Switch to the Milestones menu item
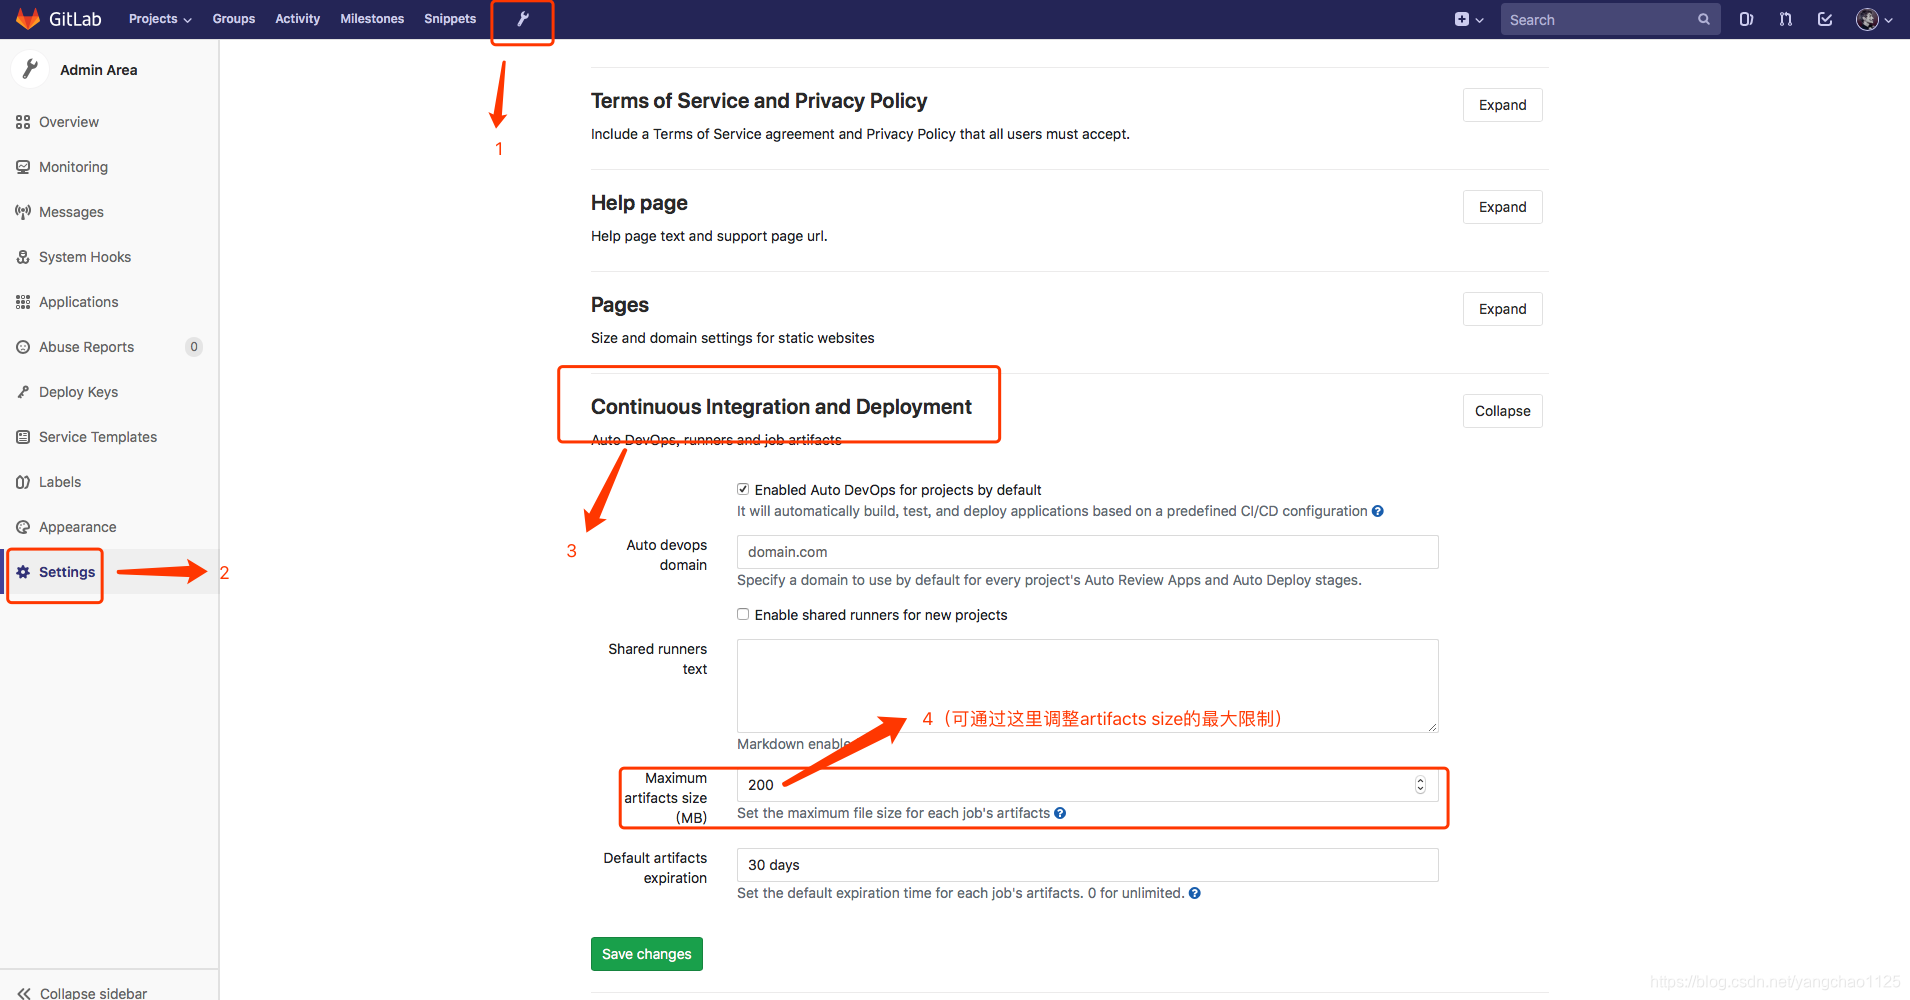The image size is (1910, 1000). 371,18
